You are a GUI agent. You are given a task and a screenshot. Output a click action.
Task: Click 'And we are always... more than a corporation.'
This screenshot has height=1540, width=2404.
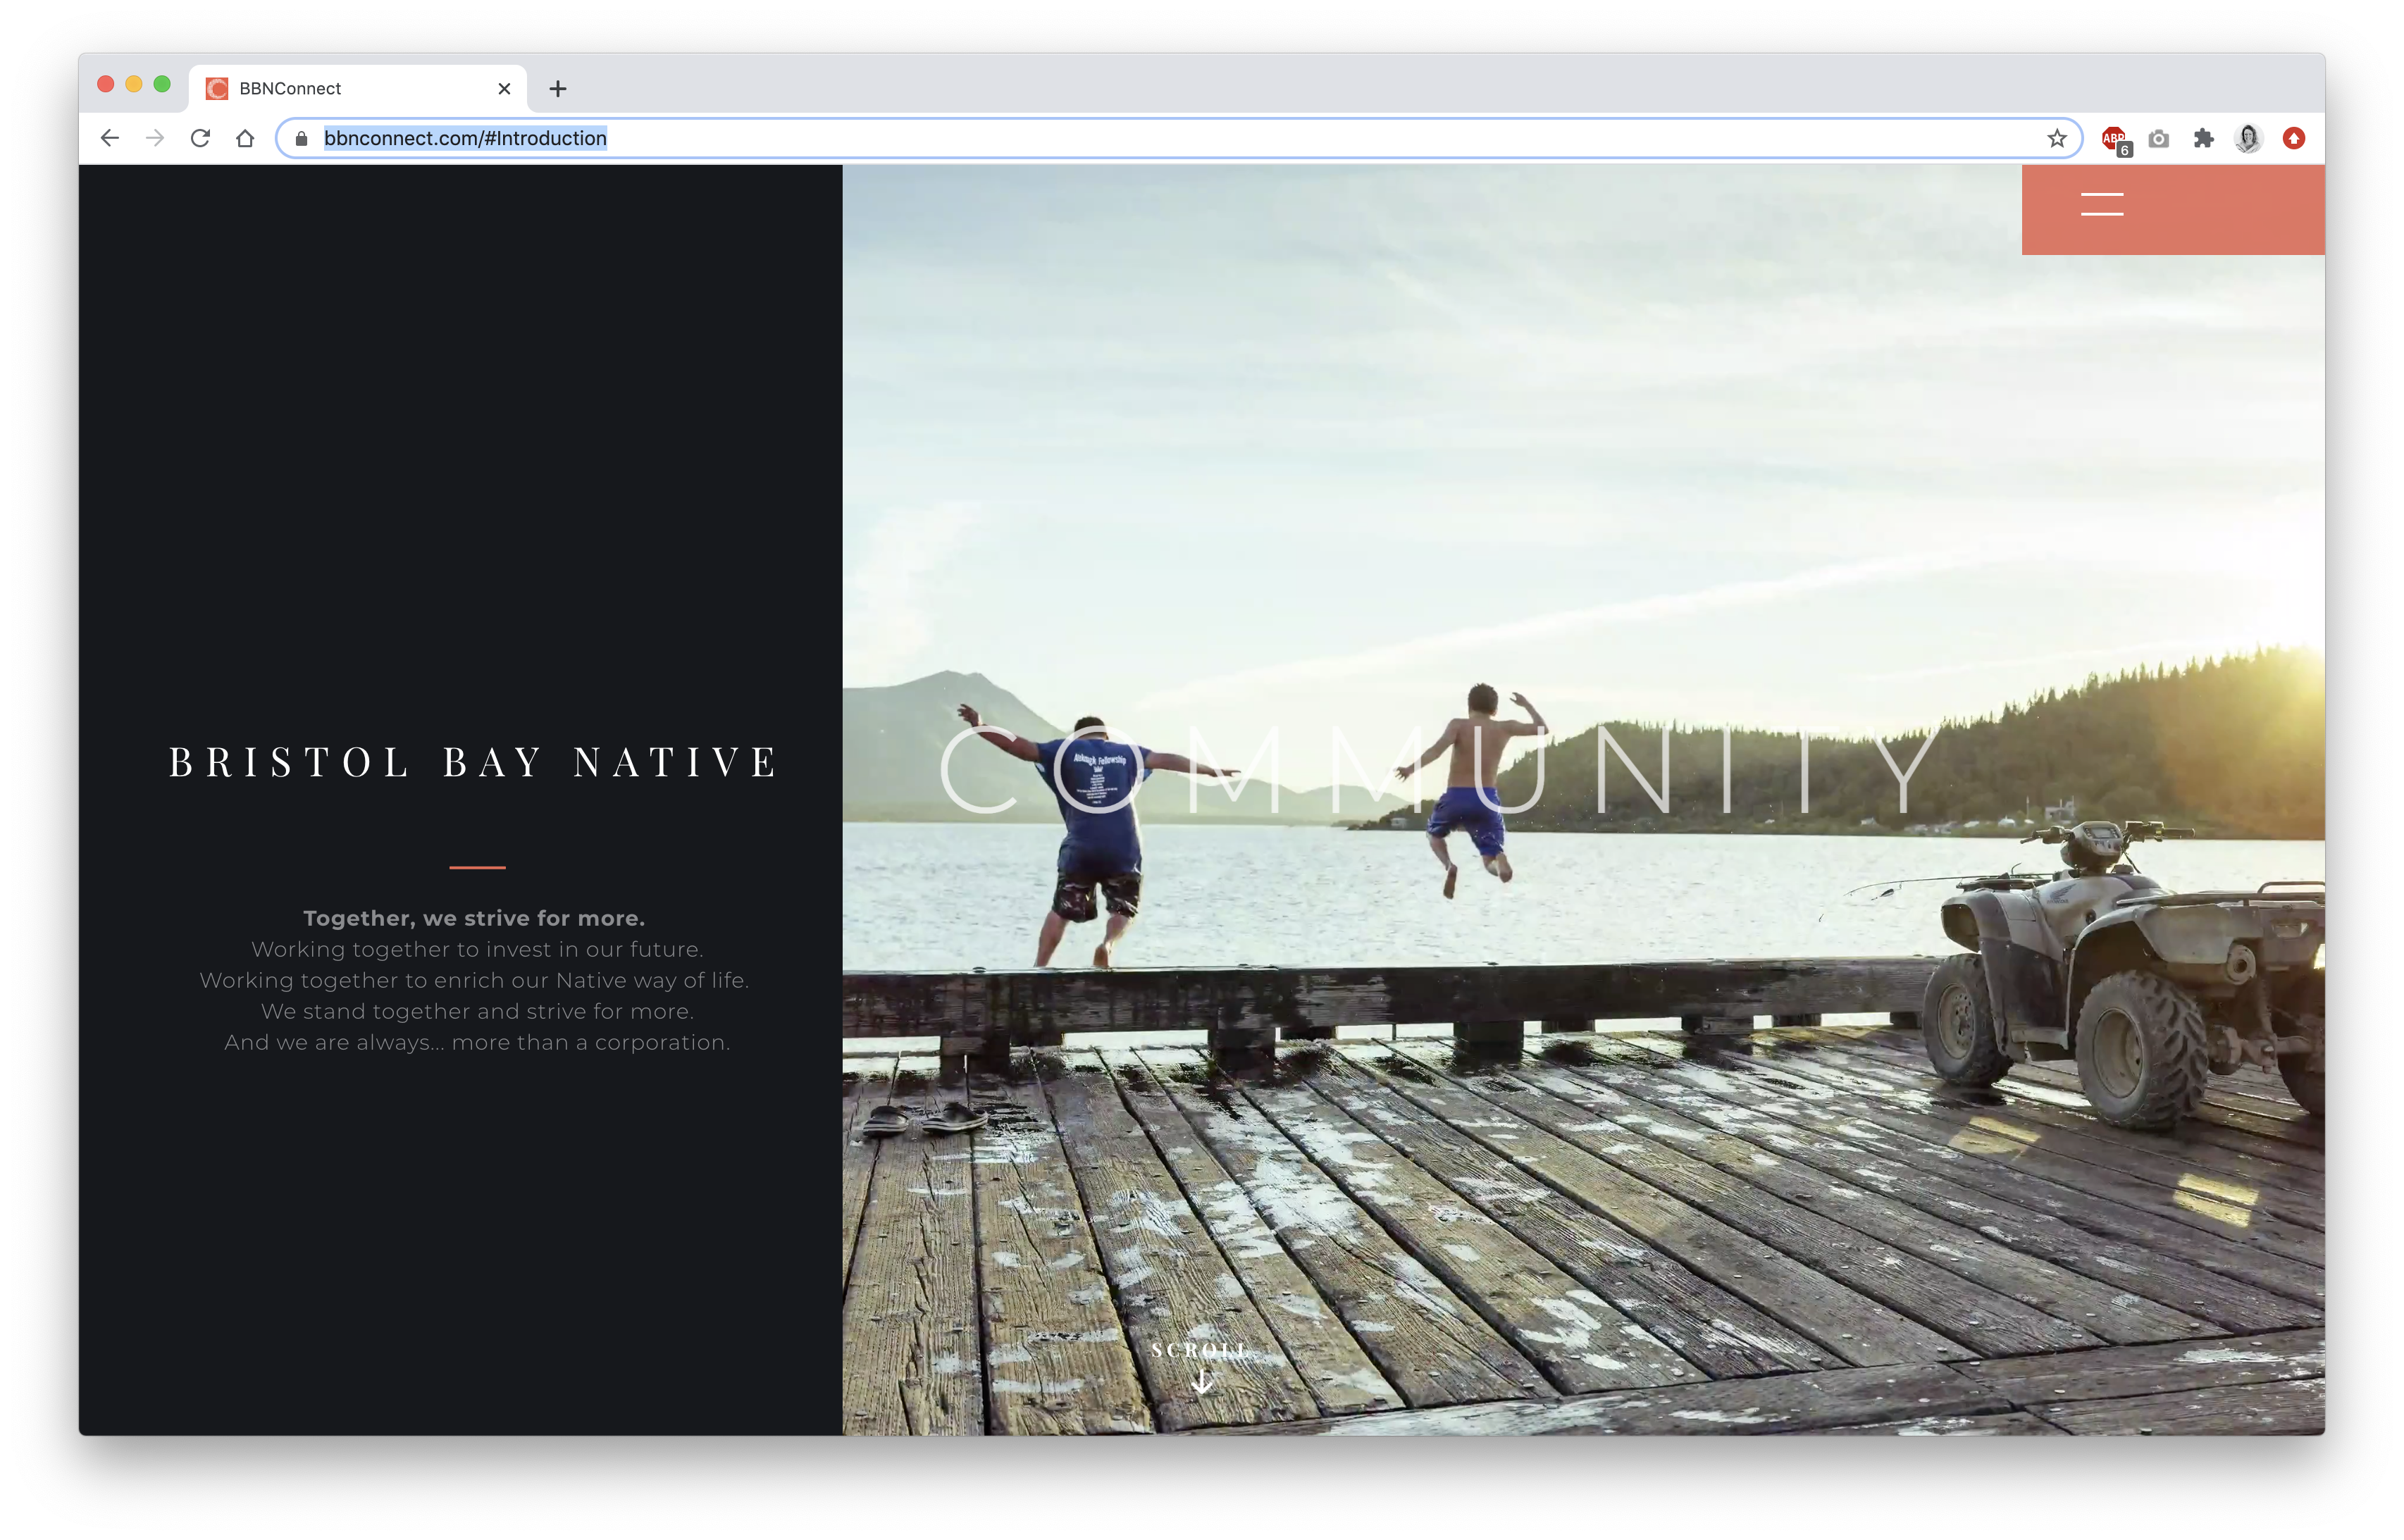coord(477,1042)
